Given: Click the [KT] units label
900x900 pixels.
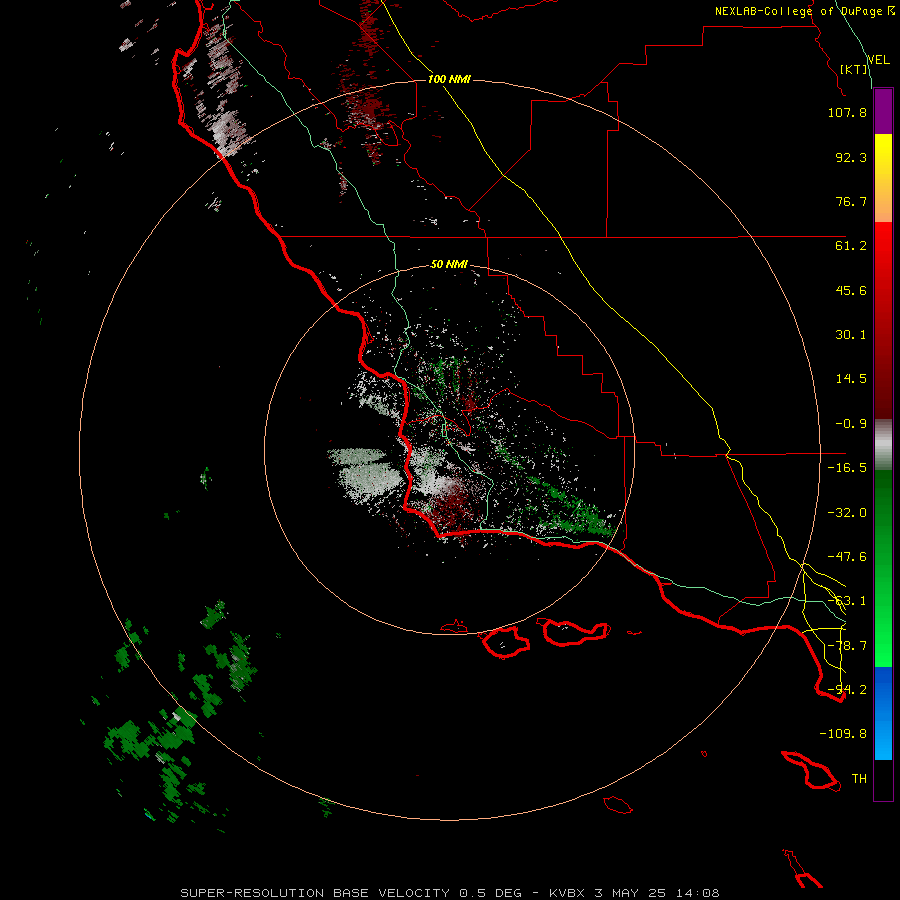Looking at the screenshot, I should [x=854, y=69].
